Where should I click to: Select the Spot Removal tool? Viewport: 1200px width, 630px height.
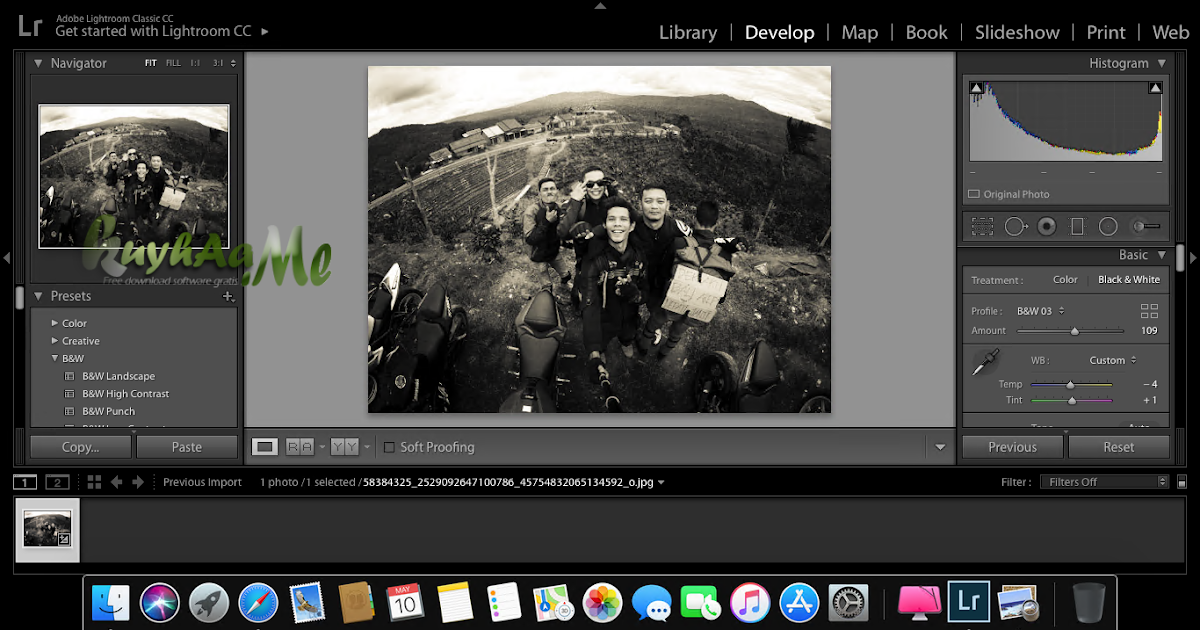pyautogui.click(x=1017, y=227)
